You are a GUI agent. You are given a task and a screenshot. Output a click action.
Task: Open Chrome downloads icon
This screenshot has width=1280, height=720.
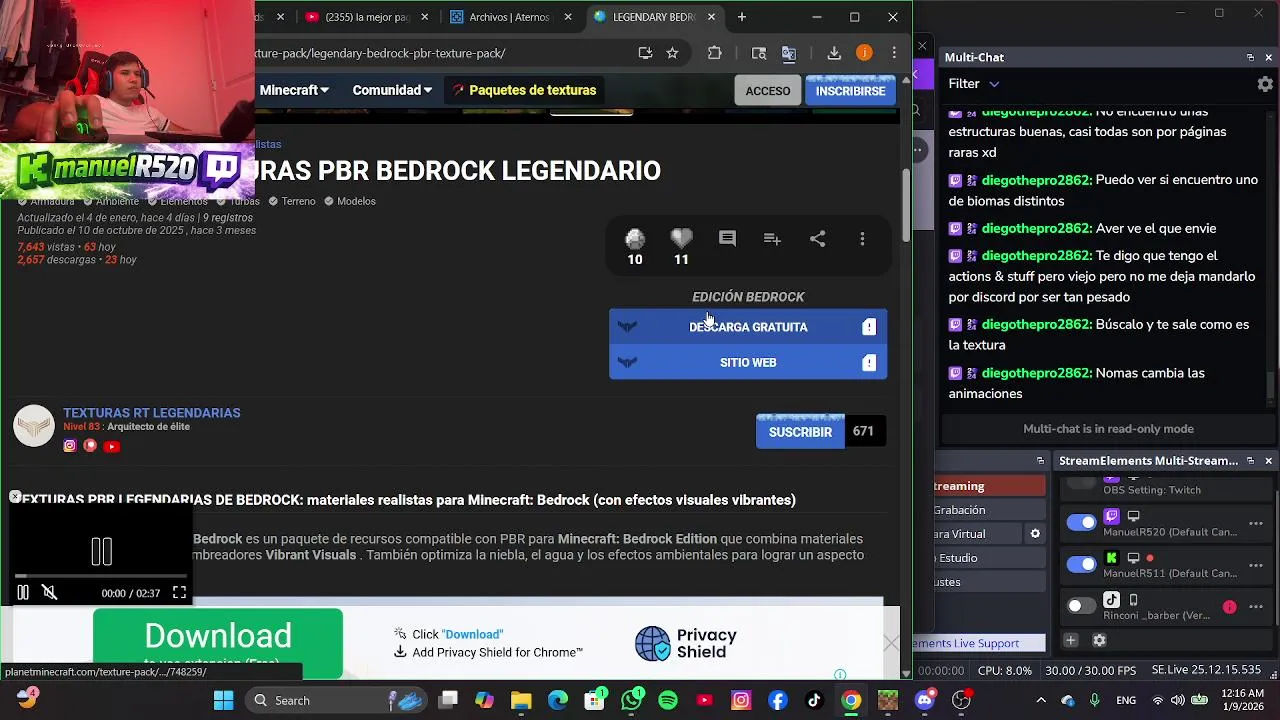tap(834, 53)
